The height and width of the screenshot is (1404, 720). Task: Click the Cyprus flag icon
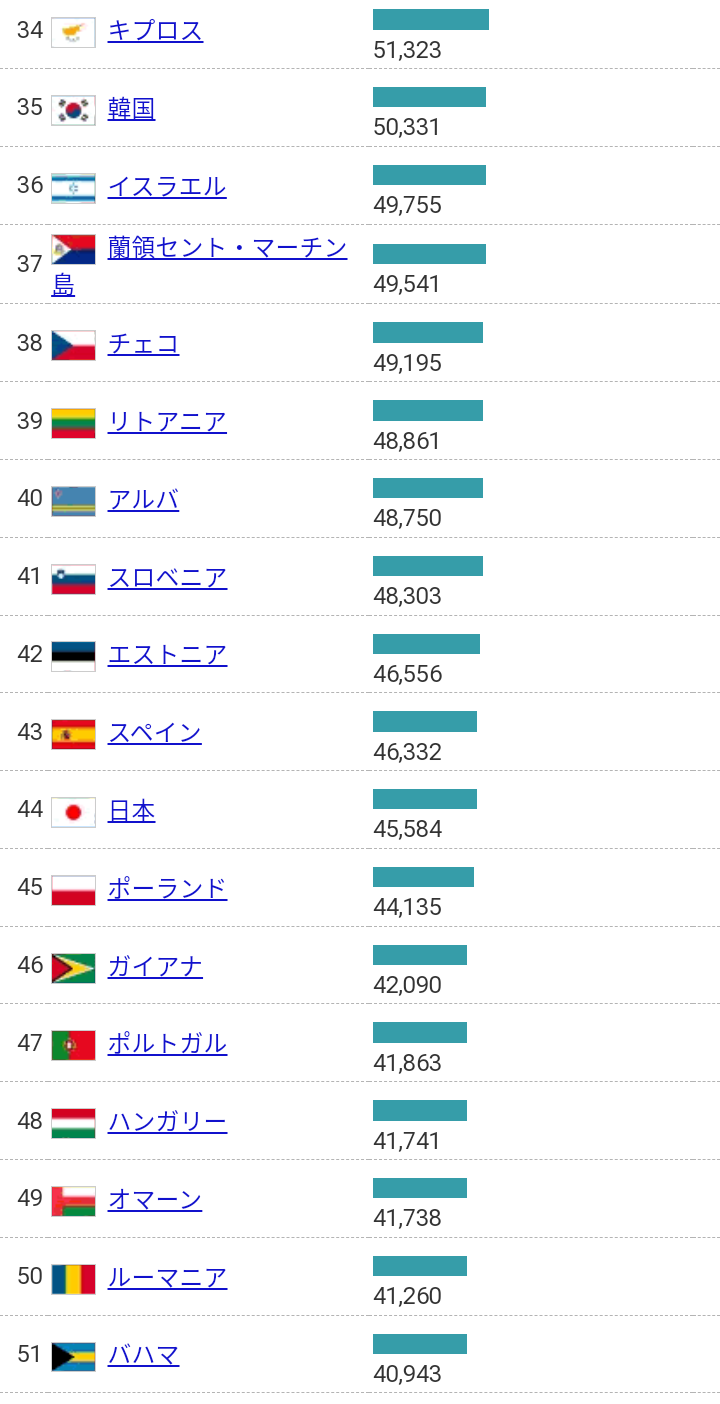[x=73, y=32]
